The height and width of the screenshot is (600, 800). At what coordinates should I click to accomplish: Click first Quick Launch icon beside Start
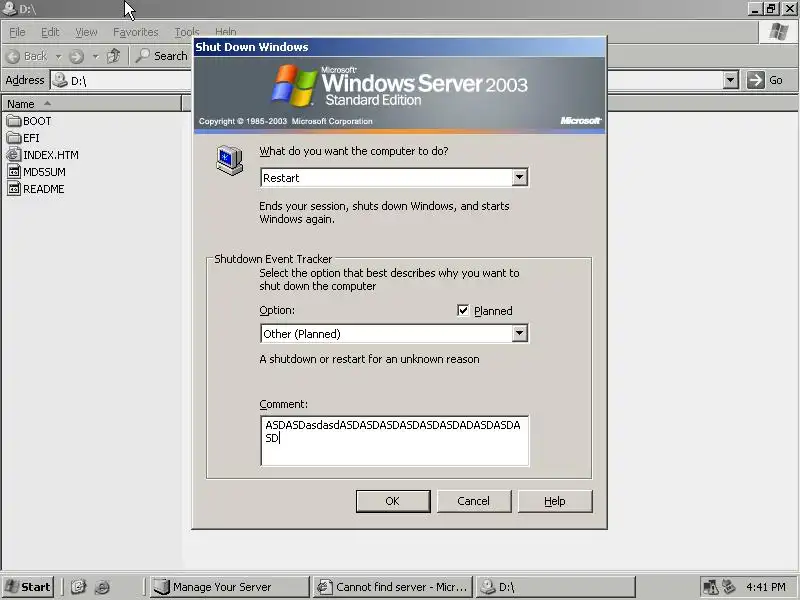coord(78,587)
